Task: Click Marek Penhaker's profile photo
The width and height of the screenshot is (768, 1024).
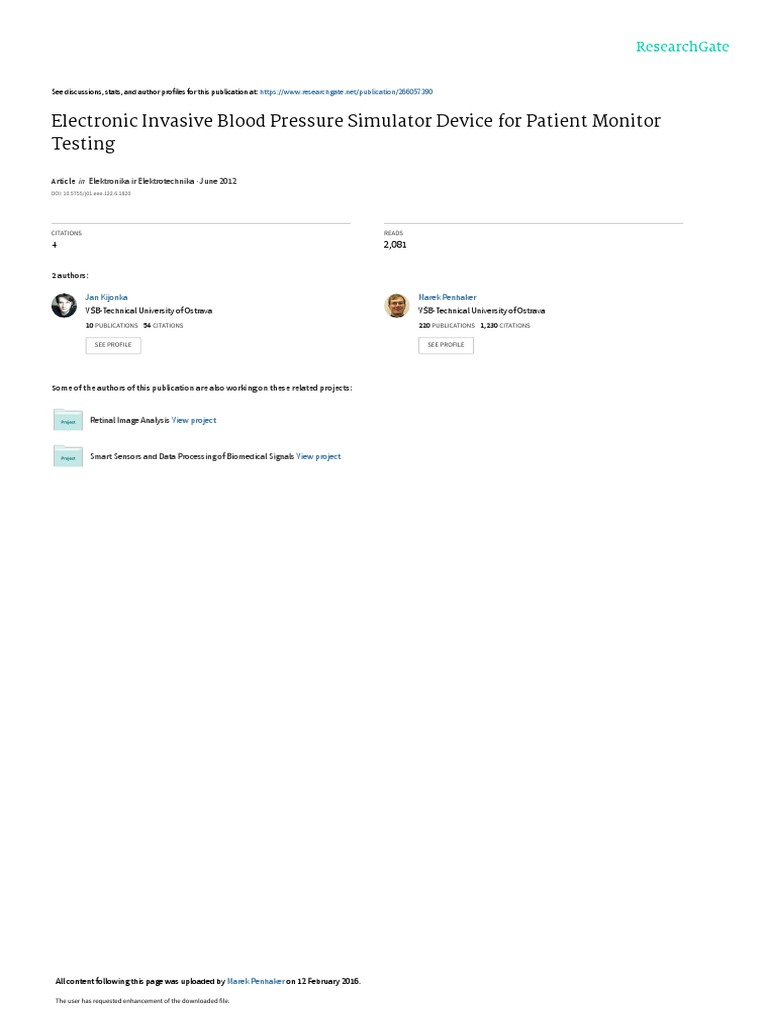Action: (x=396, y=305)
